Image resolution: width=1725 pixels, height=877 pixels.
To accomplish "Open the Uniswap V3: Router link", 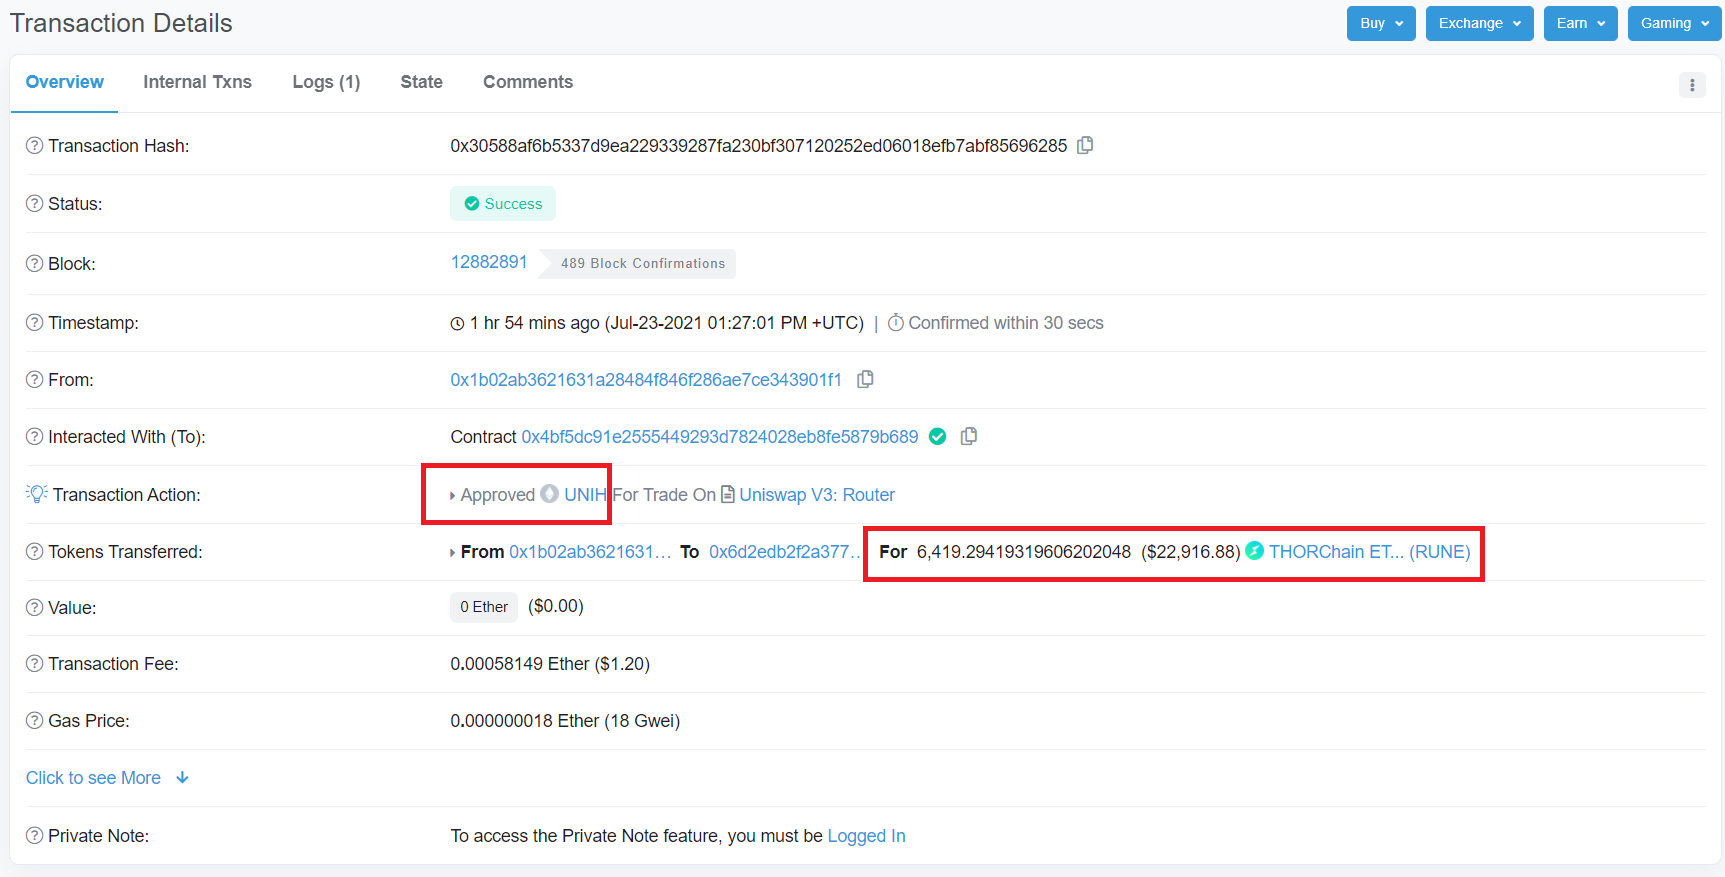I will pos(817,495).
